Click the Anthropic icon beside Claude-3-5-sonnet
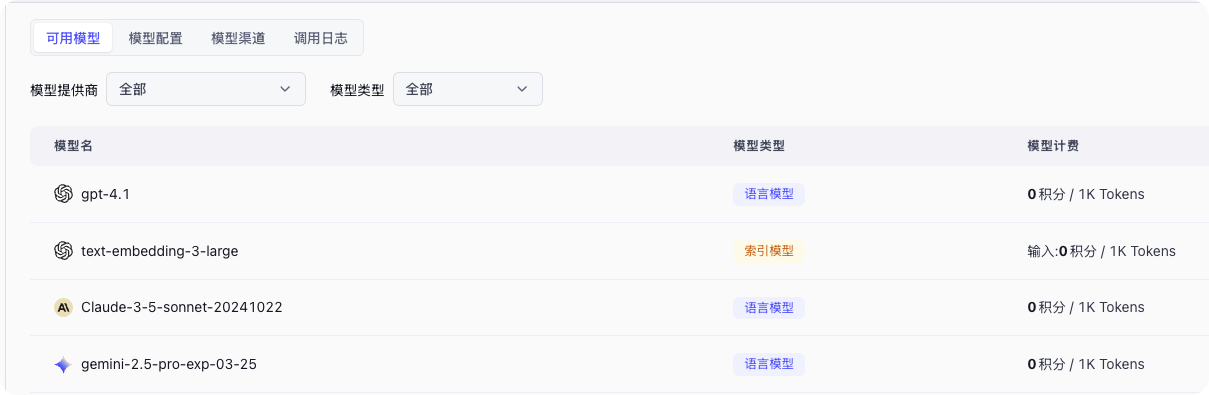The height and width of the screenshot is (395, 1209). (63, 307)
